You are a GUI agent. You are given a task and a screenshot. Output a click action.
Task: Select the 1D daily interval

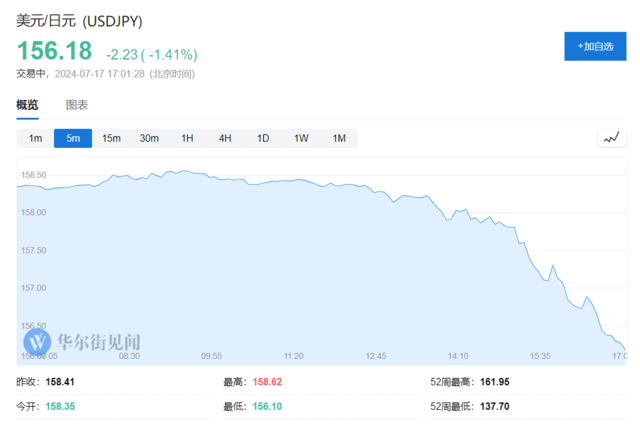pyautogui.click(x=263, y=138)
